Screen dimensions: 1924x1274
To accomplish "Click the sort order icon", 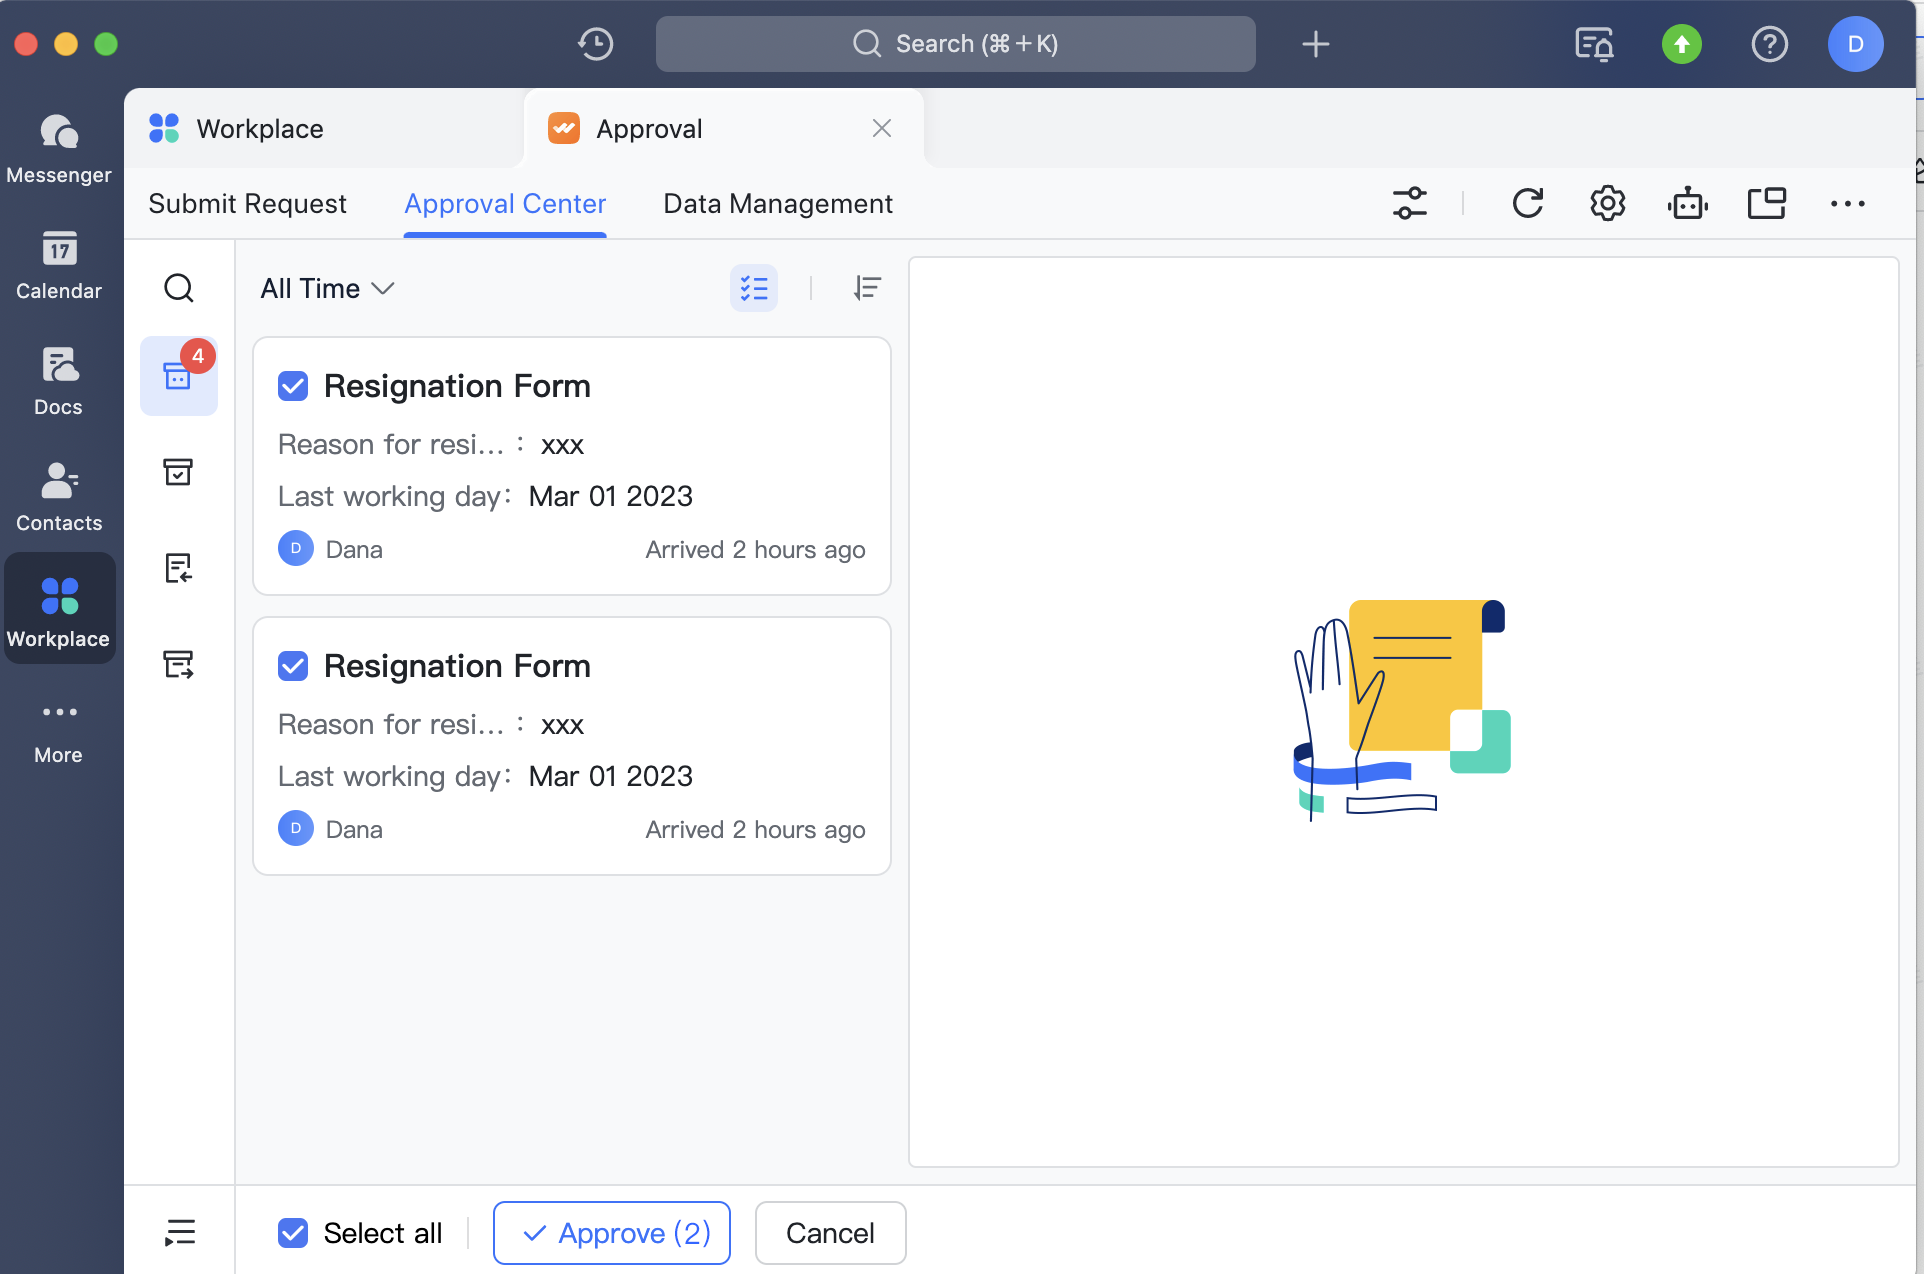I will (867, 289).
